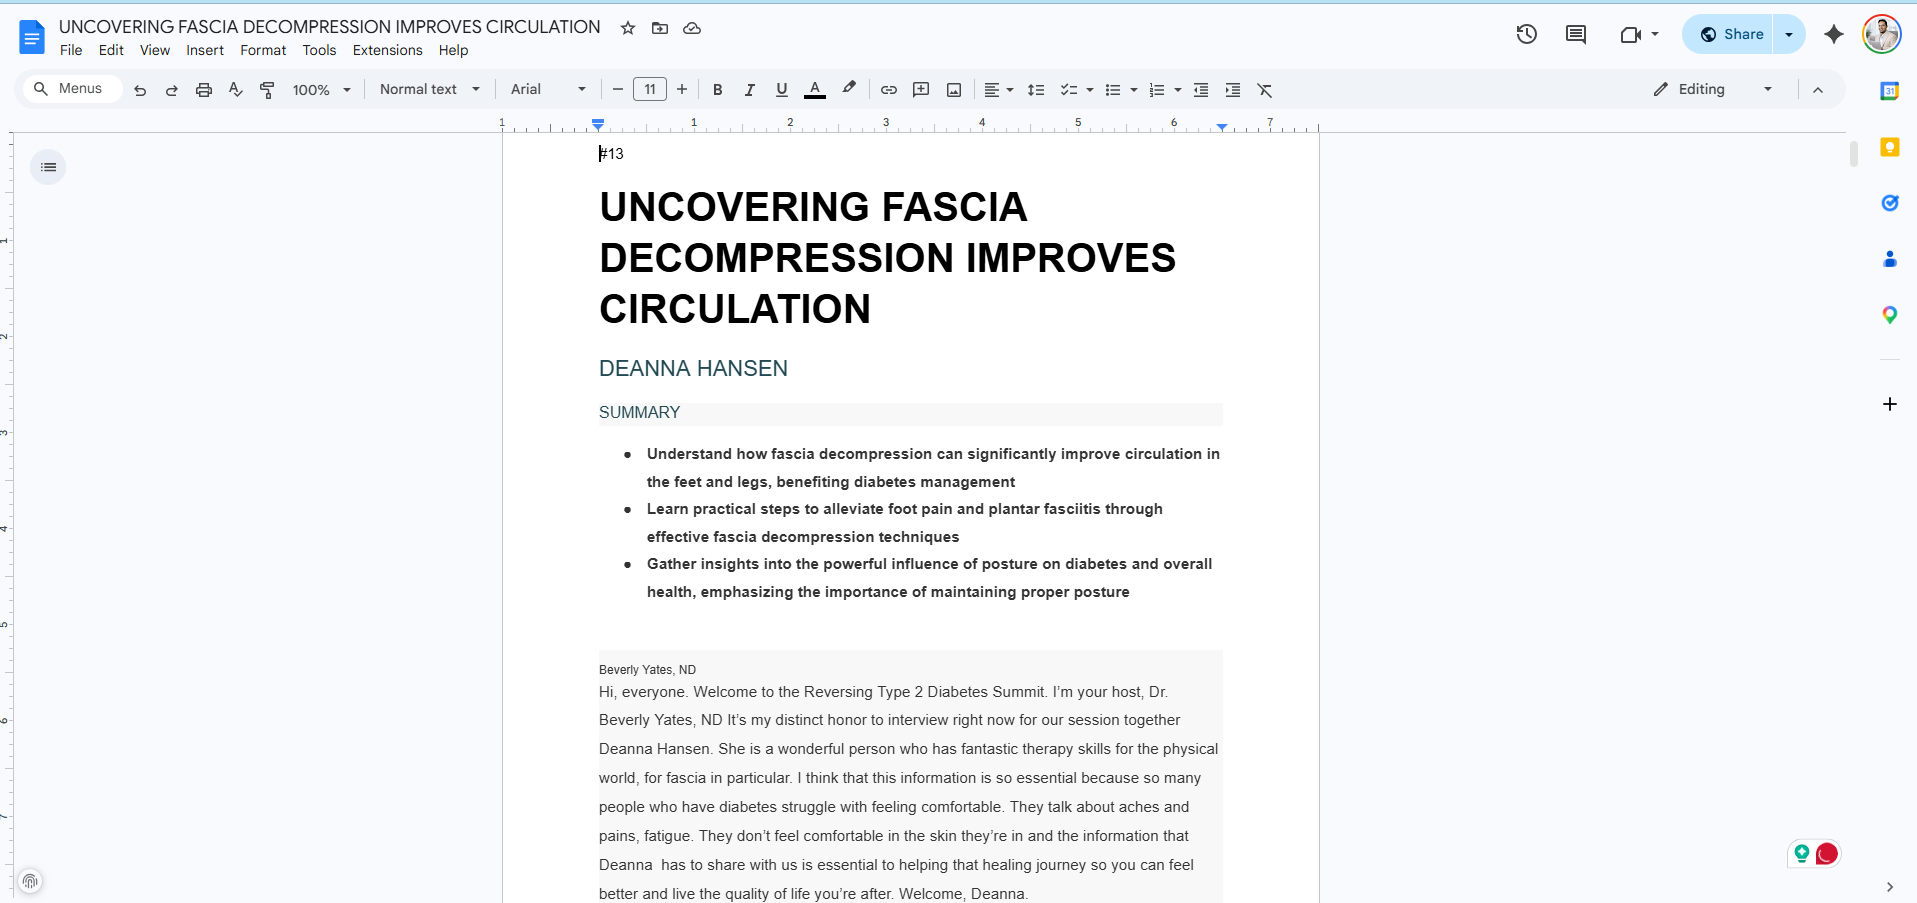Click the font size input field

[x=650, y=90]
